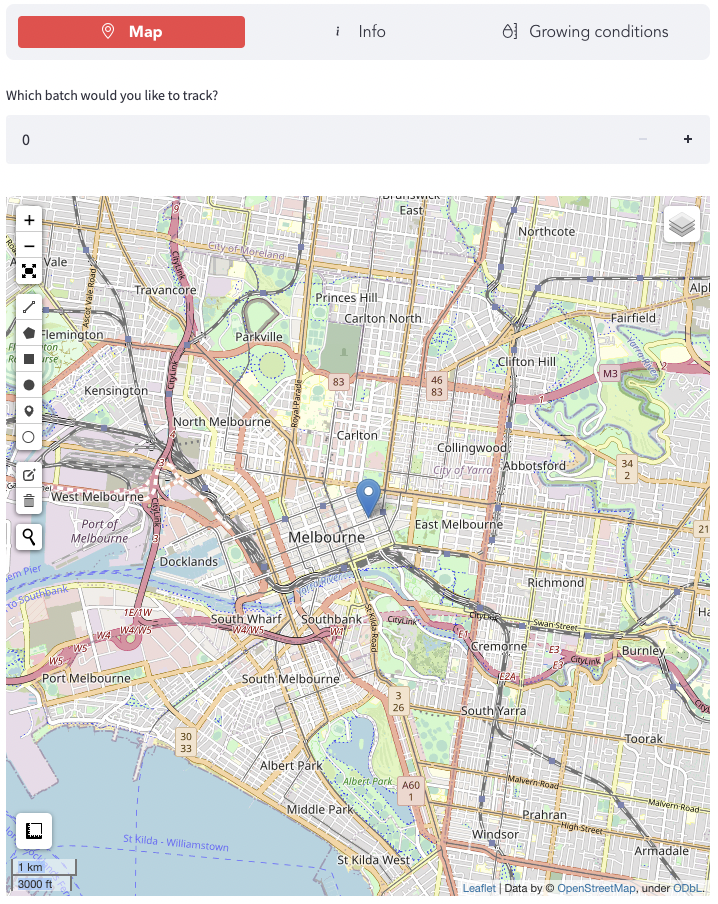This screenshot has height=904, width=718.
Task: Decrease the batch number with minus
Action: tap(643, 139)
